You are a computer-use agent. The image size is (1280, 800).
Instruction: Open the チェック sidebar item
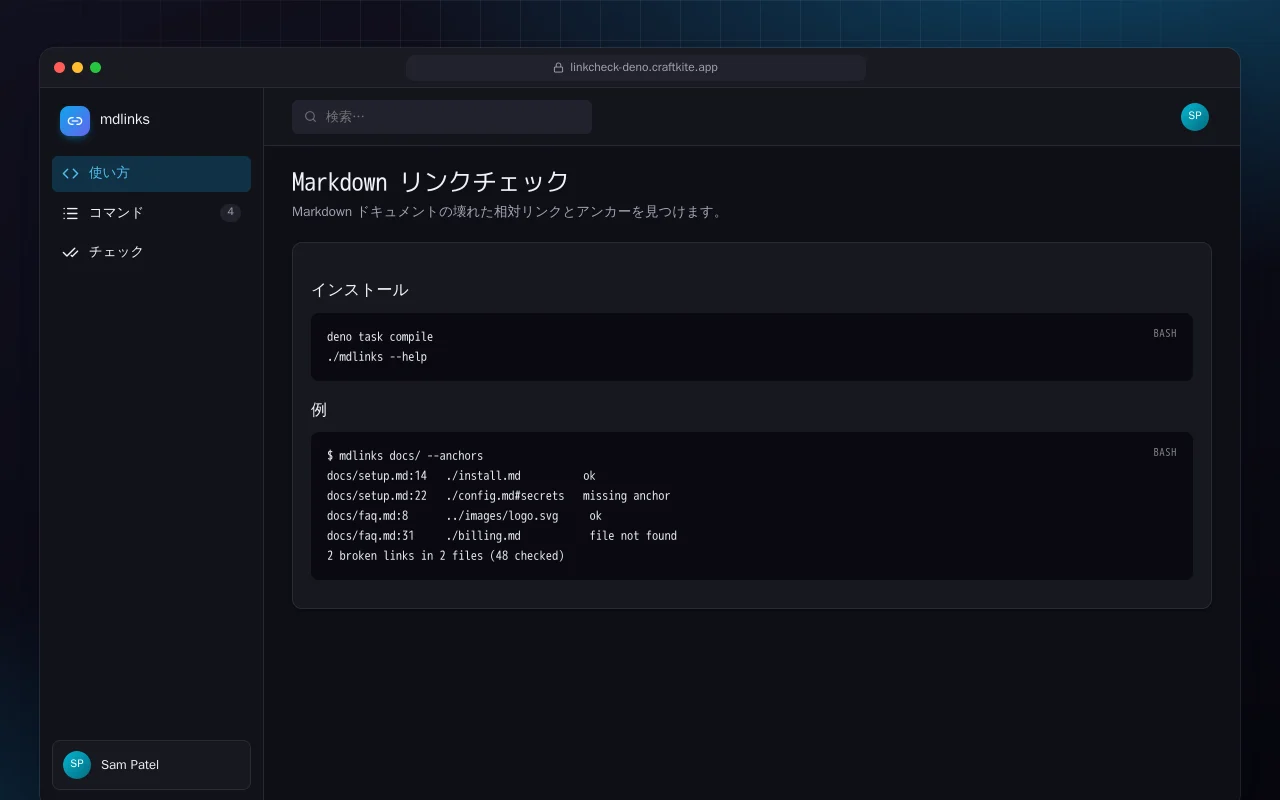coord(151,252)
